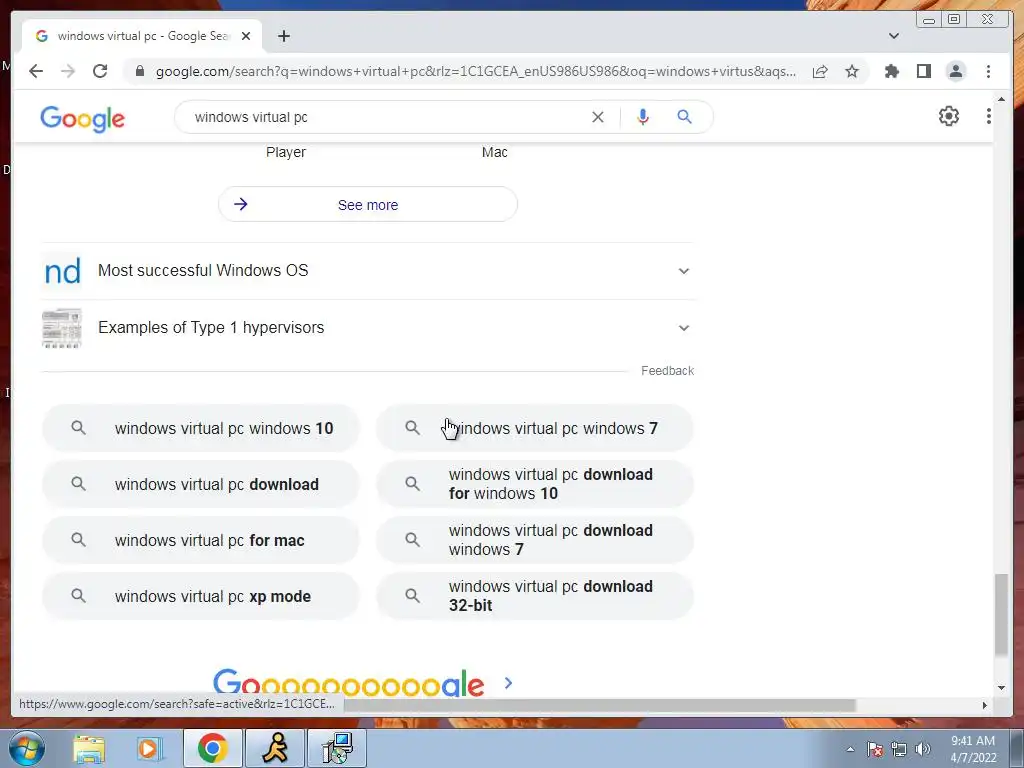Go to the Google home logo
The height and width of the screenshot is (768, 1024).
tap(82, 119)
